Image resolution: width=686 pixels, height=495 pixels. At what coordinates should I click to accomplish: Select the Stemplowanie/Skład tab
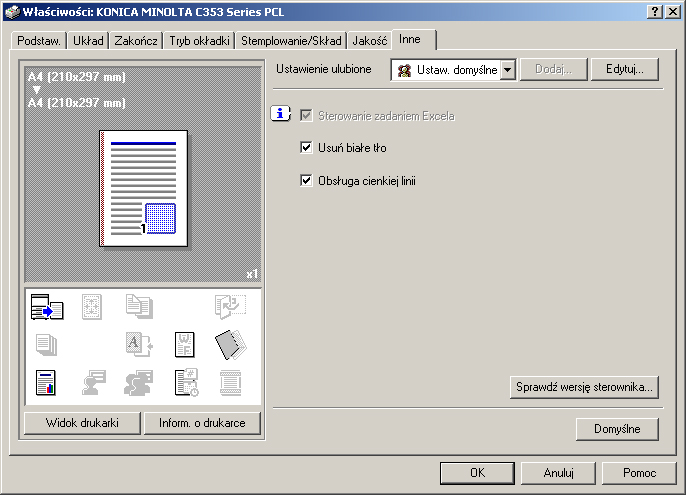291,41
